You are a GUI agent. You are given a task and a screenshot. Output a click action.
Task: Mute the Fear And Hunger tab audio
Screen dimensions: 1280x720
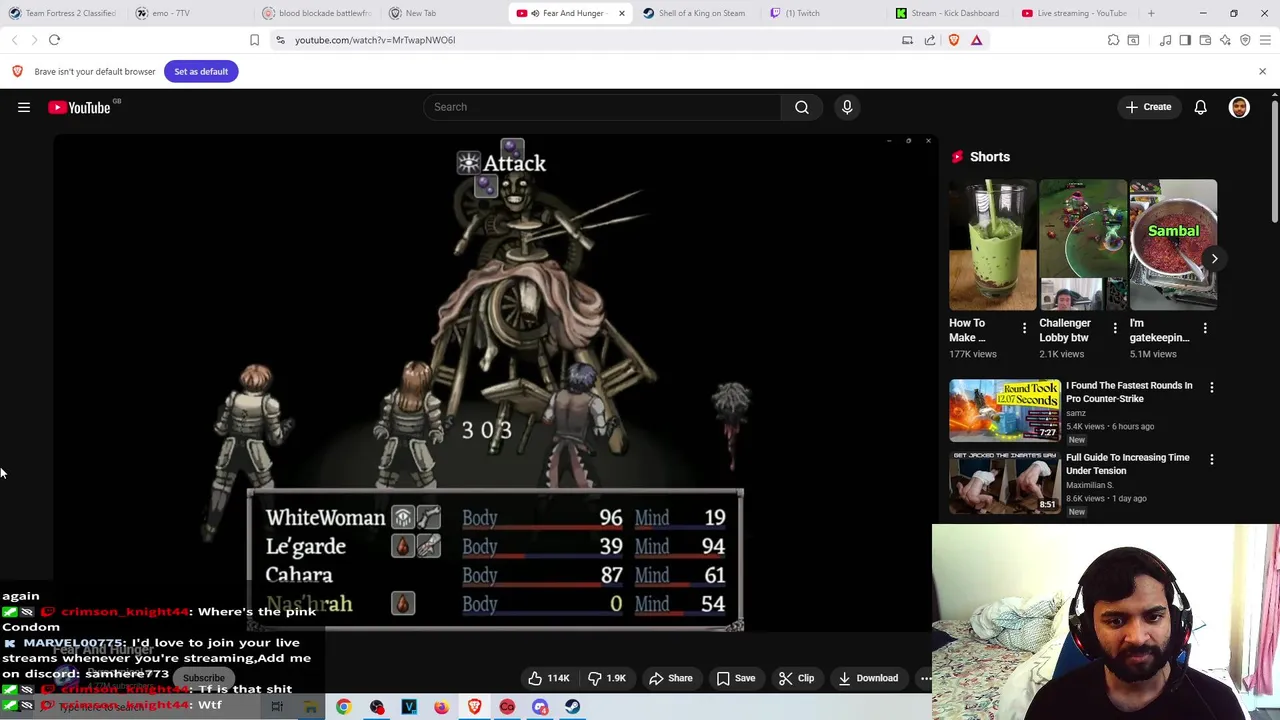pos(535,13)
